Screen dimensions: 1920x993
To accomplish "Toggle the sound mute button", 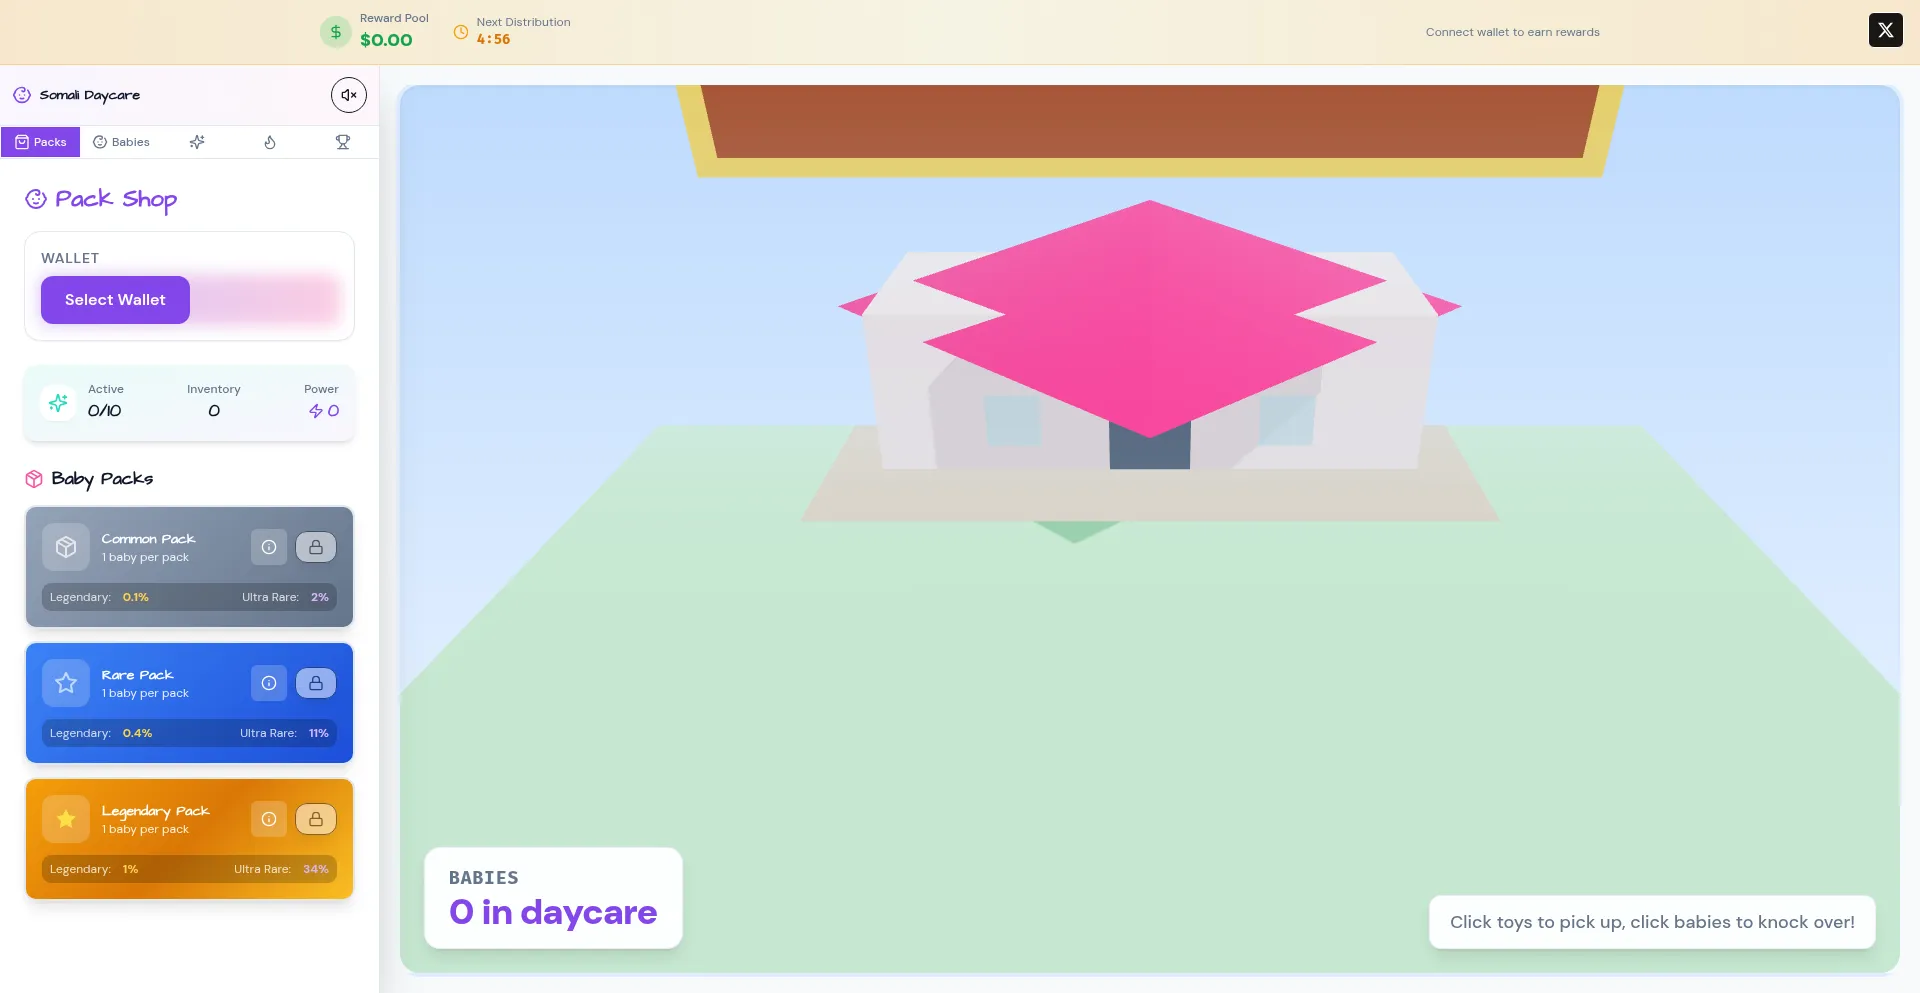I will point(348,95).
